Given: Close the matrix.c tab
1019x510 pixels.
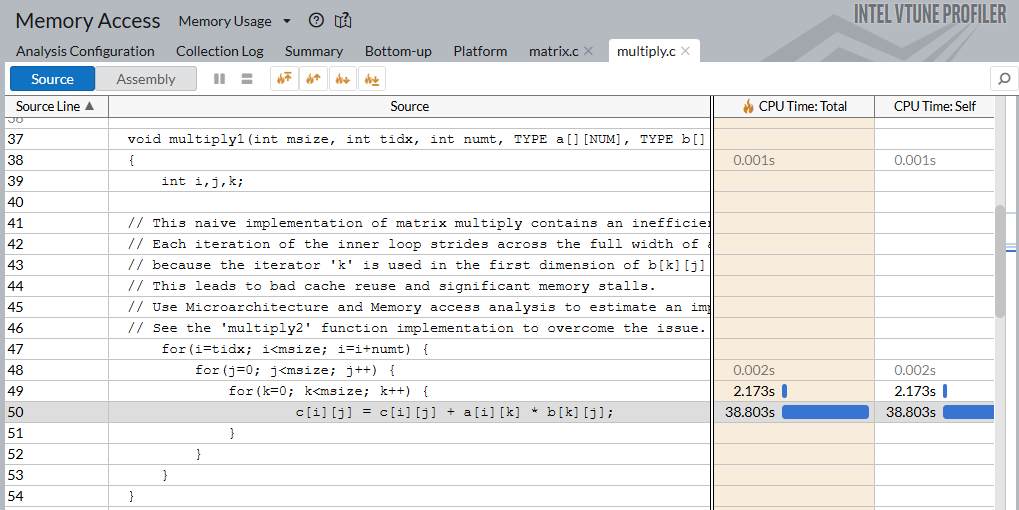Looking at the screenshot, I should click(x=588, y=51).
